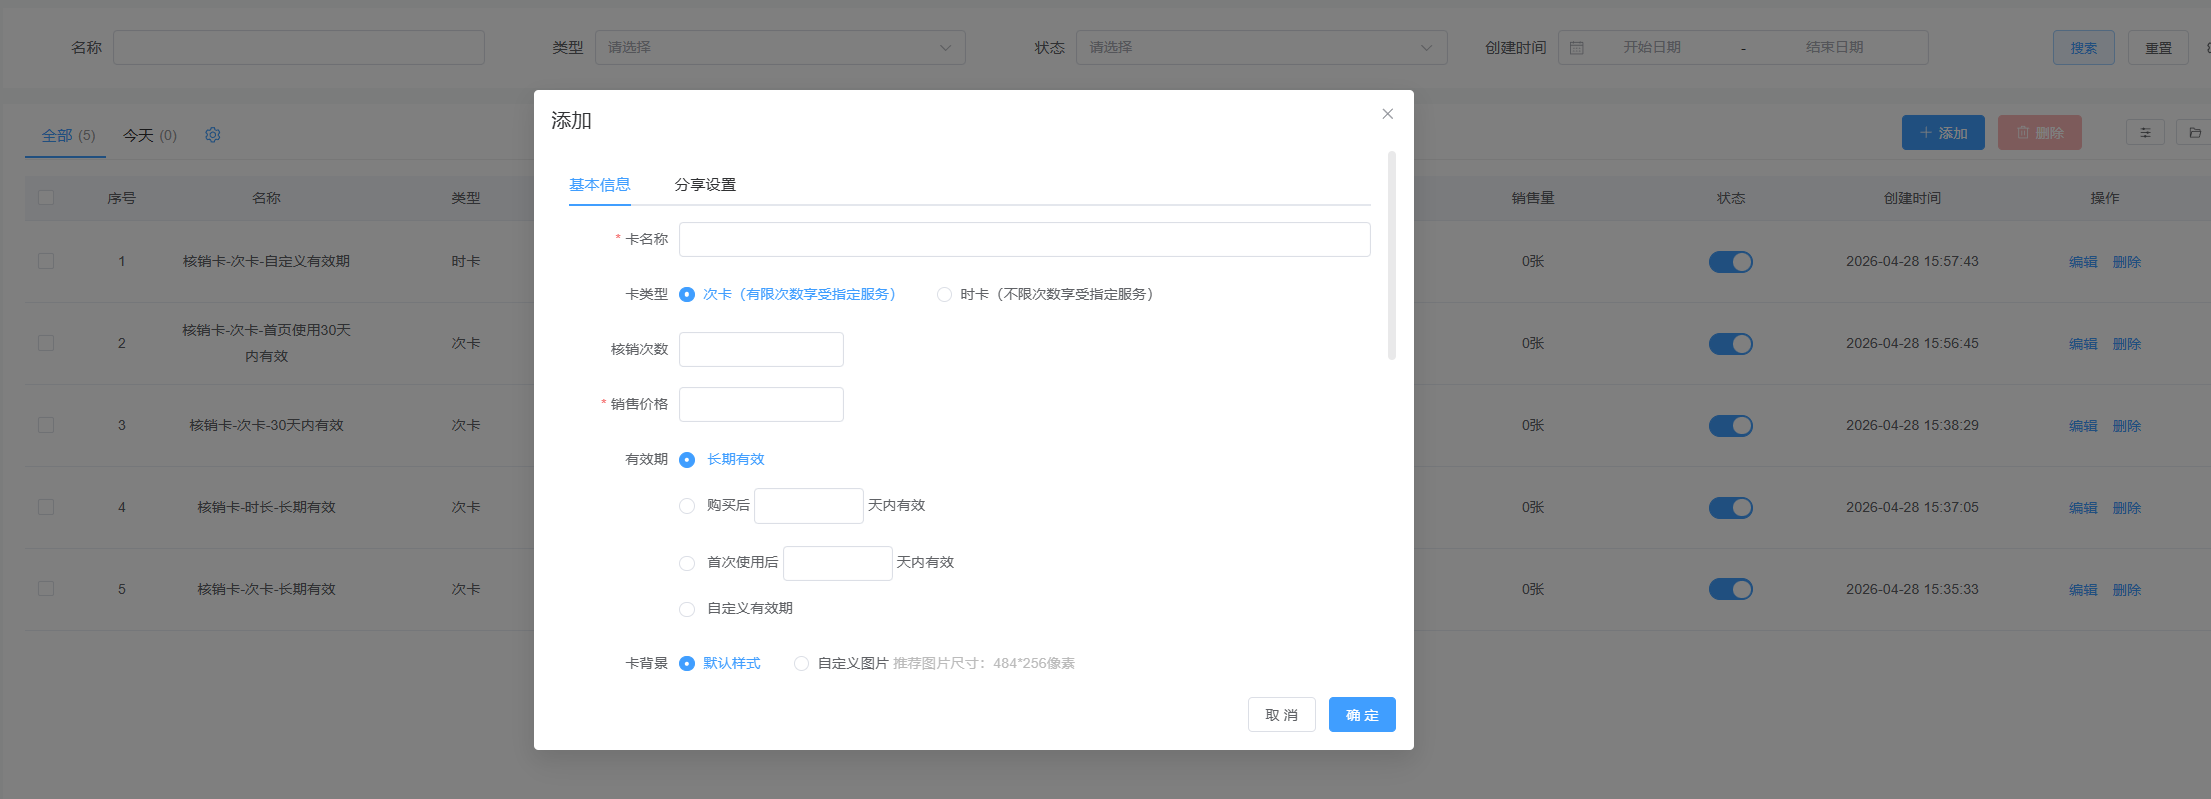Toggle status switch for row created 15:57:43
Image resolution: width=2211 pixels, height=799 pixels.
click(x=1731, y=262)
